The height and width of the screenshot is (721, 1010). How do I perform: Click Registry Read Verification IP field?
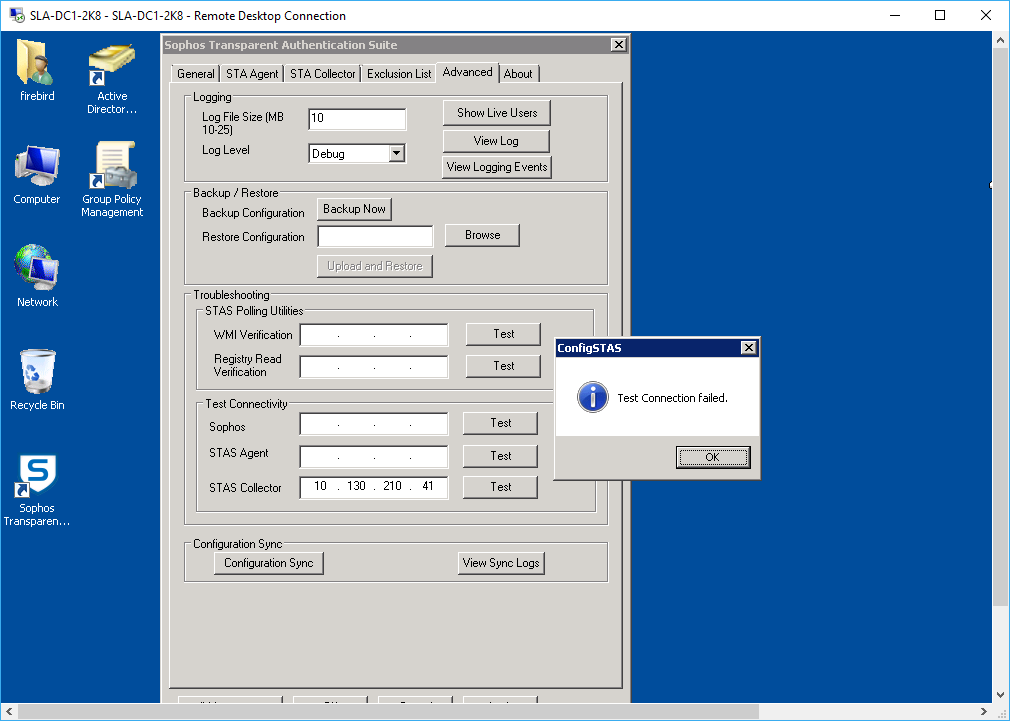pos(374,367)
